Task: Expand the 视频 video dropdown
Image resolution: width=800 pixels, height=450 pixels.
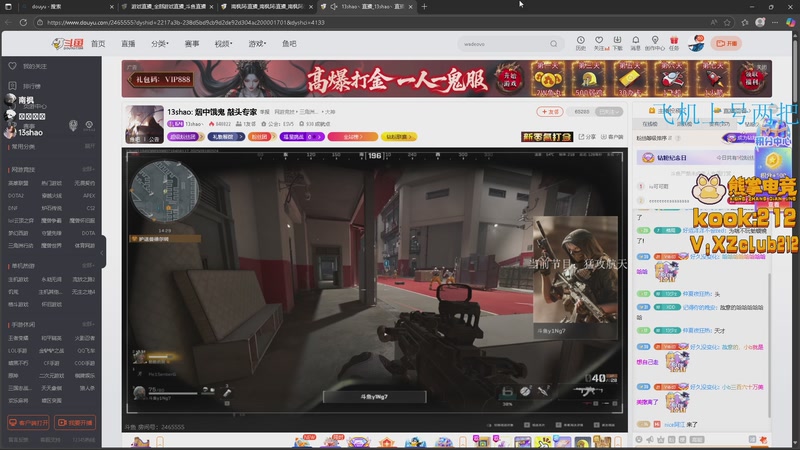Action: pos(223,44)
